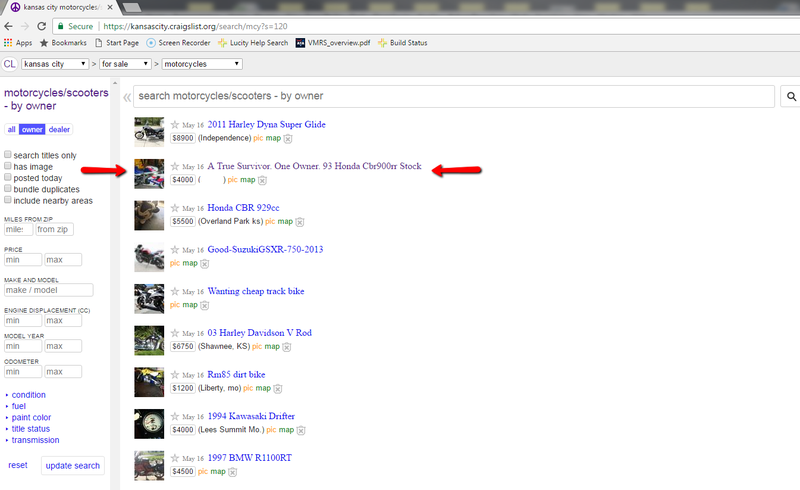800x490 pixels.
Task: Open the Start Page bookmark
Action: point(117,43)
